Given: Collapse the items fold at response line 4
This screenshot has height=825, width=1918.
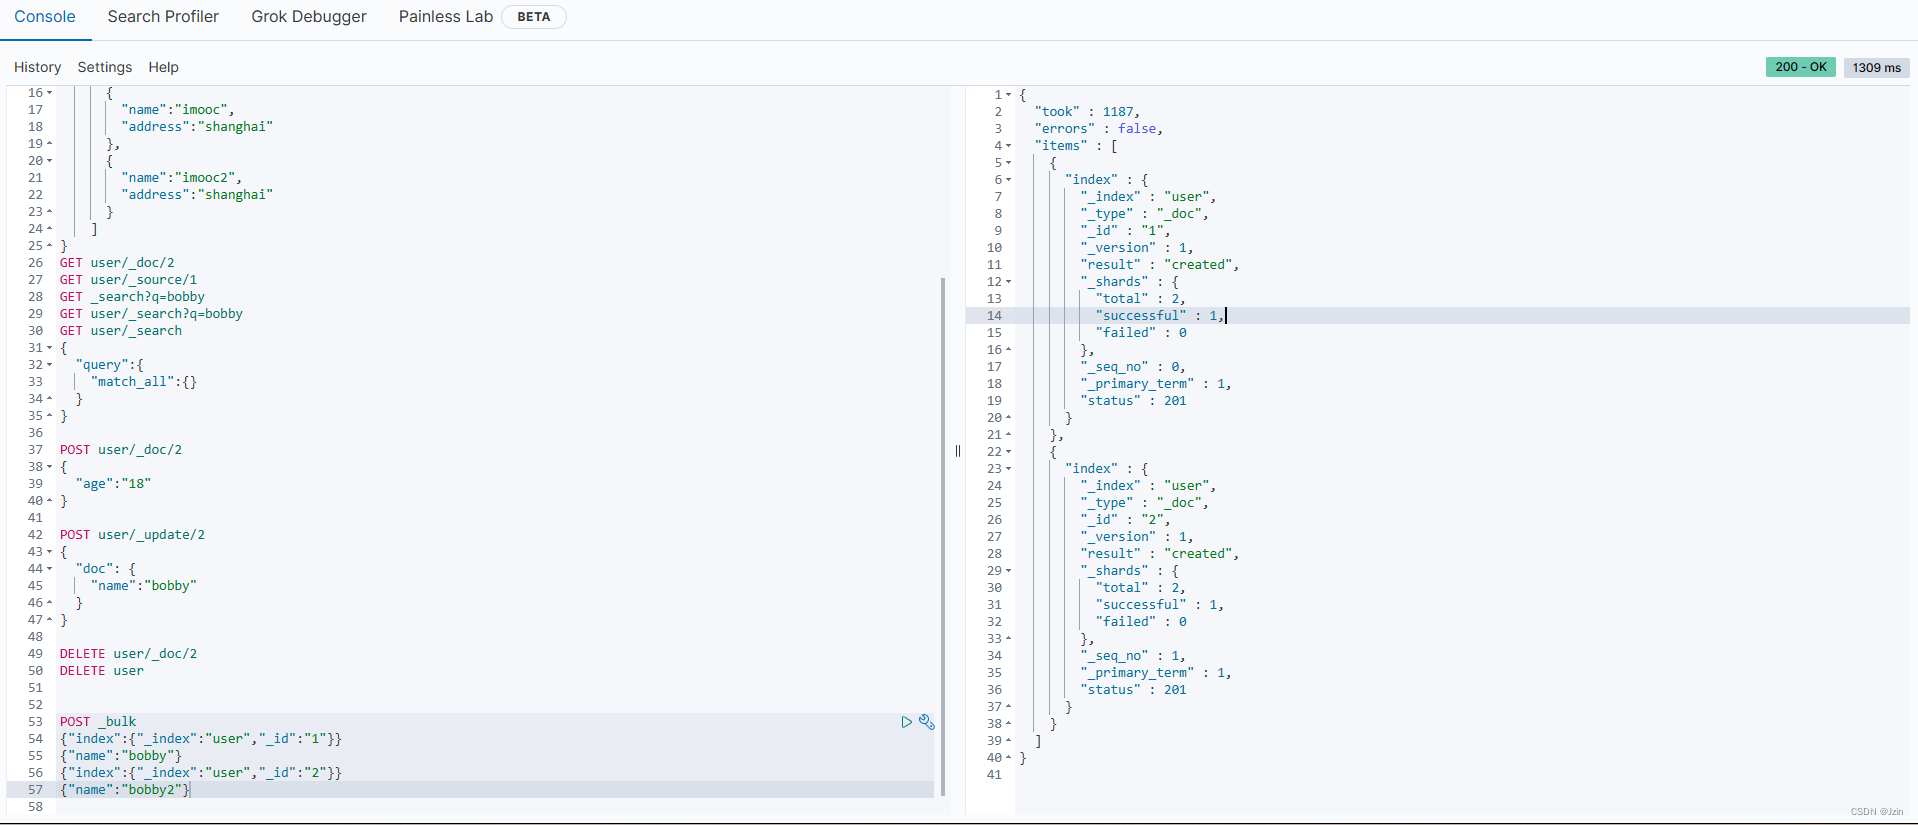Looking at the screenshot, I should [1009, 146].
